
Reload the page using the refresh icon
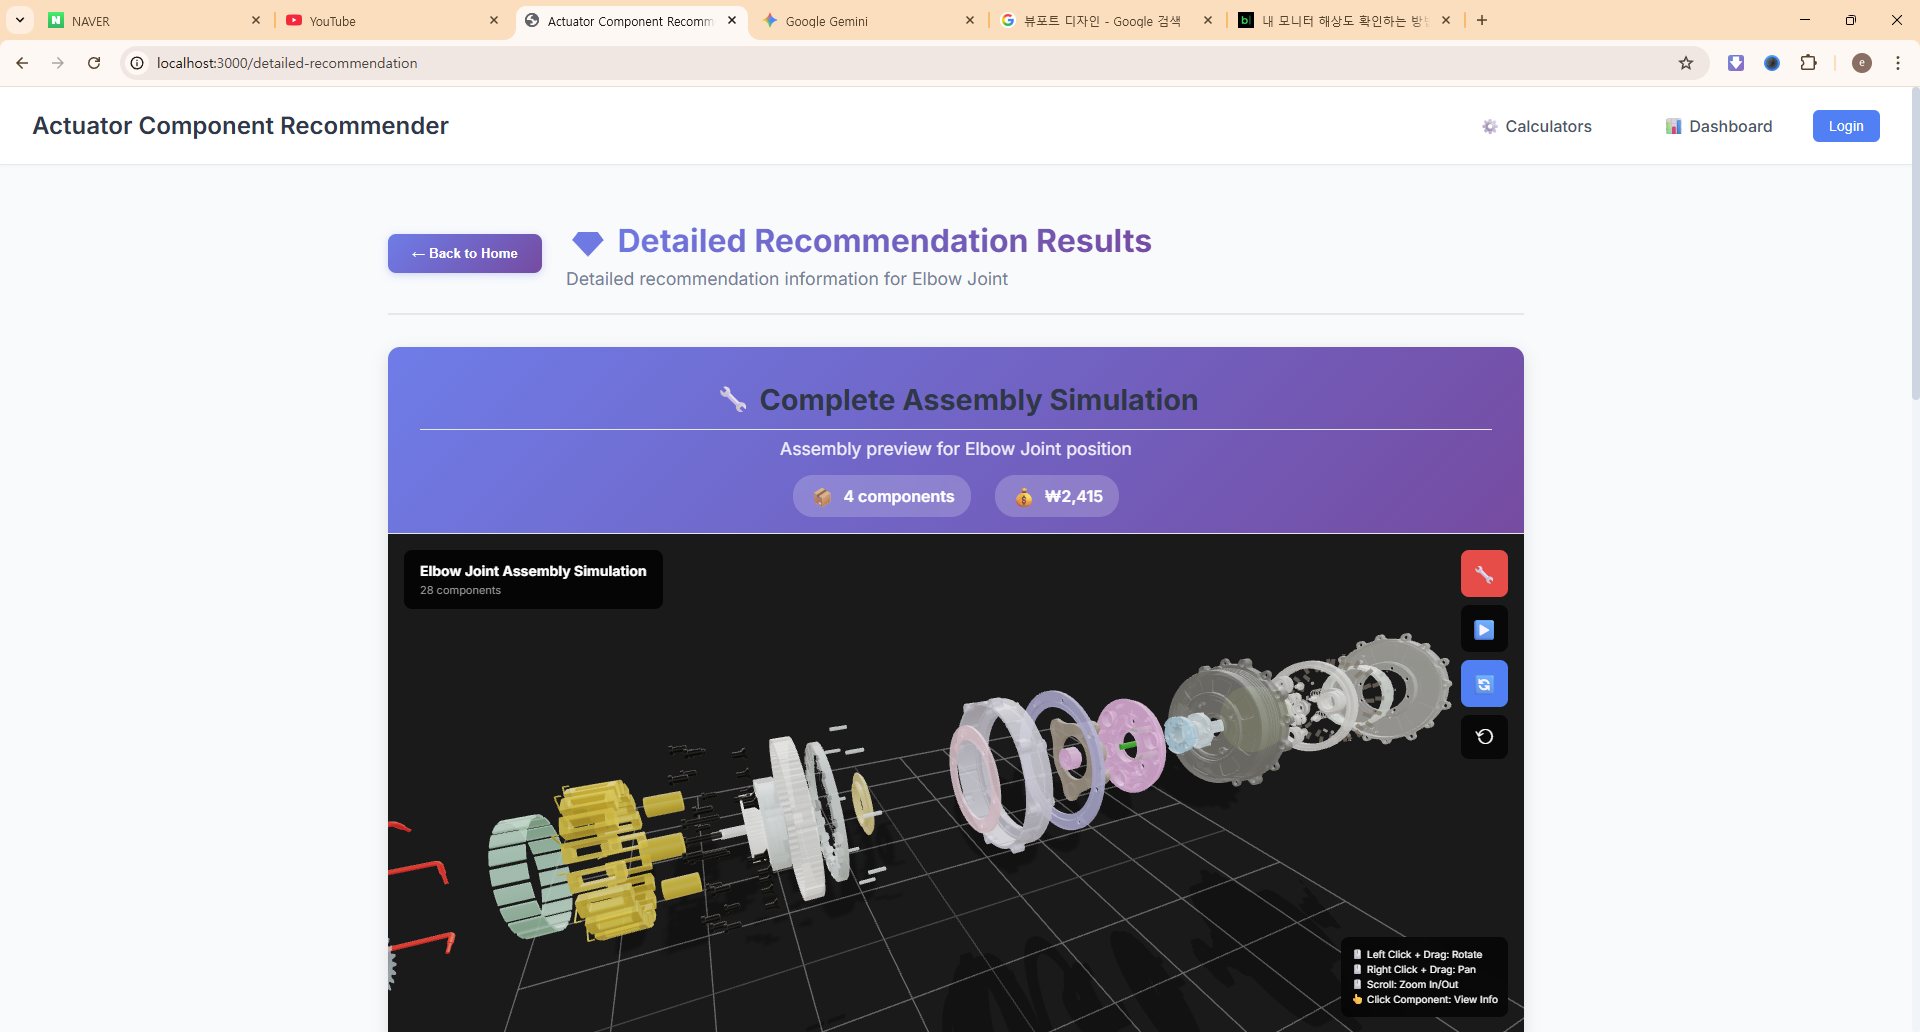point(94,63)
